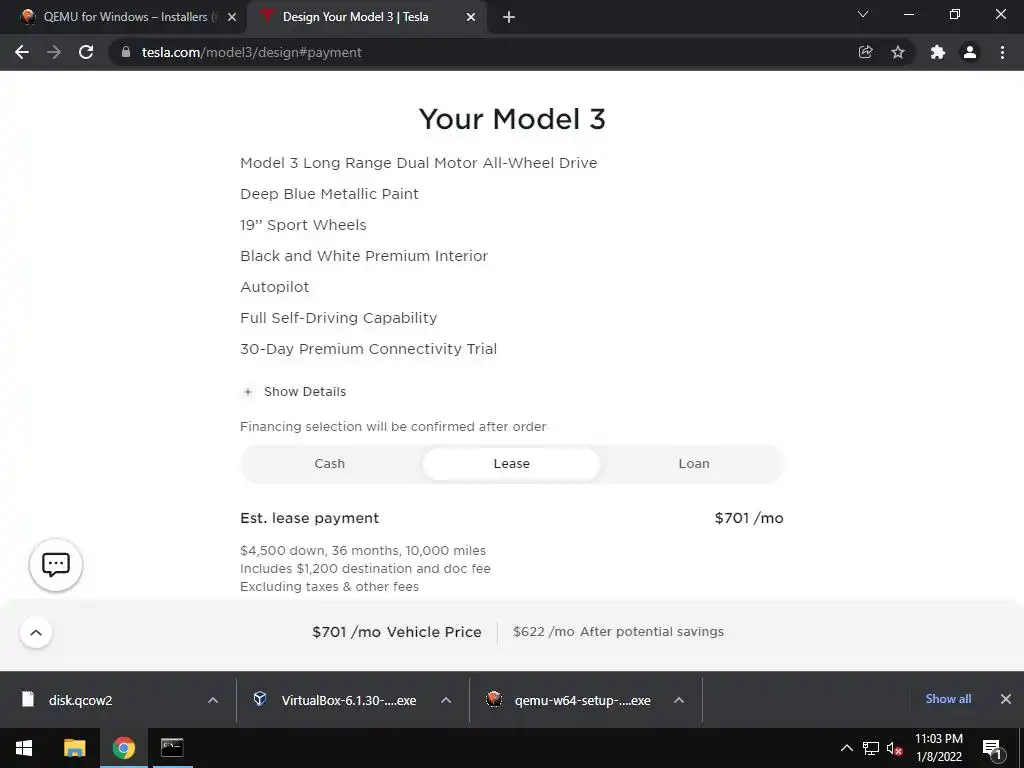Show hidden system tray icons
Image resolution: width=1024 pixels, height=768 pixels.
(846, 748)
